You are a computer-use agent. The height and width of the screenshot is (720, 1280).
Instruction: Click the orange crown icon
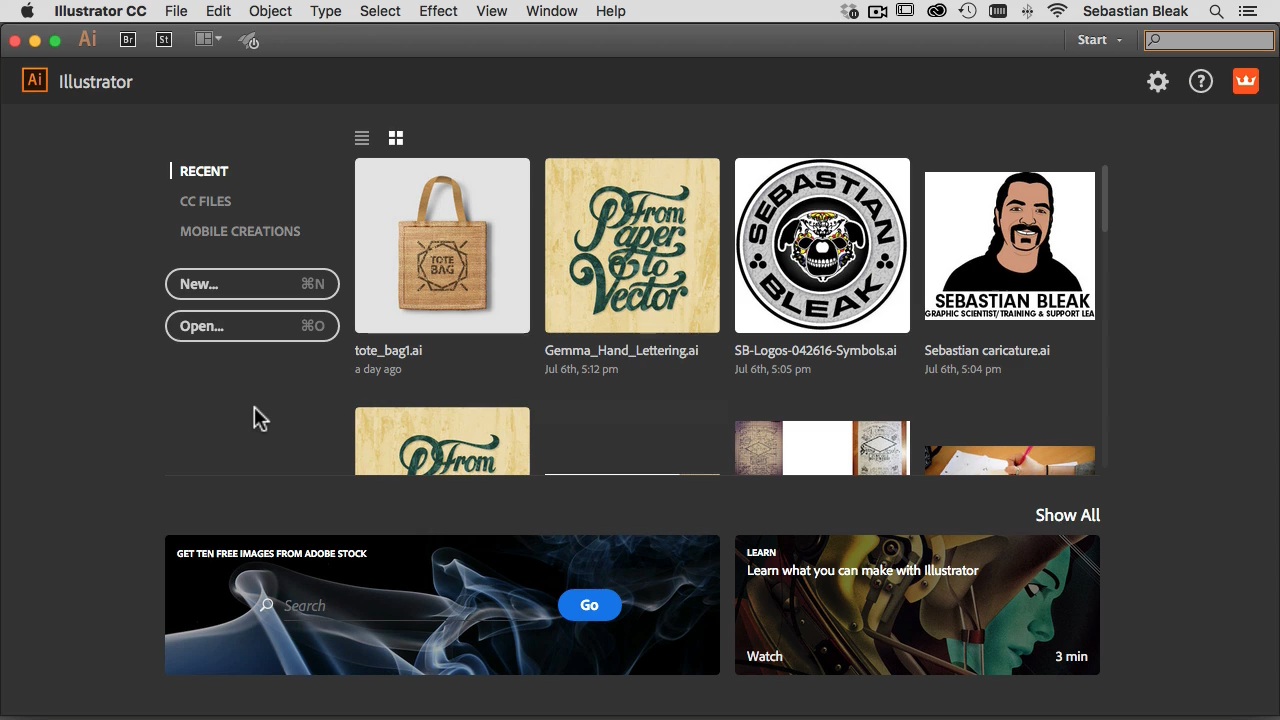pos(1245,82)
